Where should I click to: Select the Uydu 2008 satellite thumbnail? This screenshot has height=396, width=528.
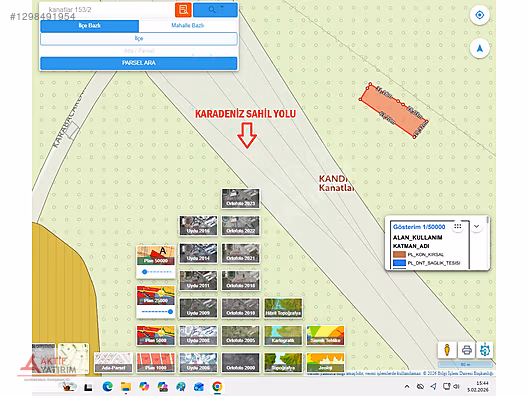pos(198,335)
